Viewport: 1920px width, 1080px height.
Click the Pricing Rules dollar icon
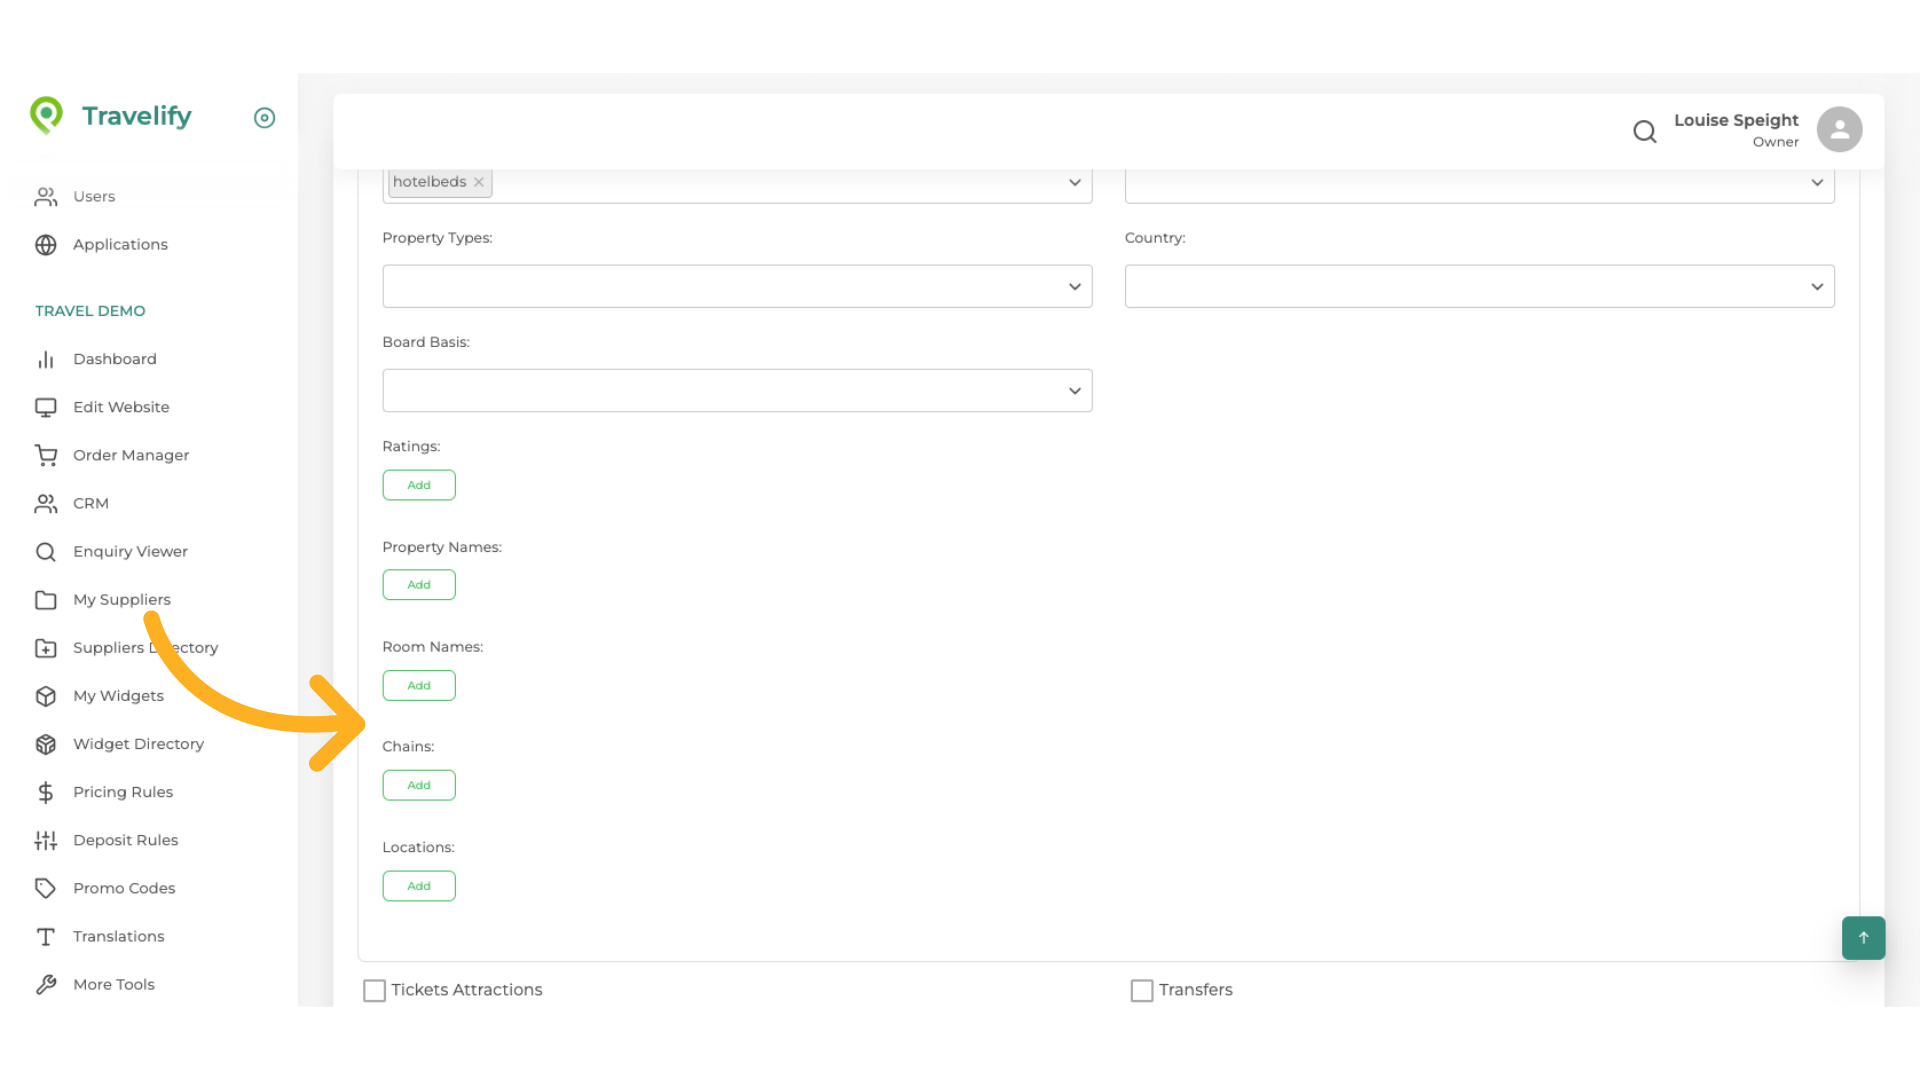[x=46, y=792]
